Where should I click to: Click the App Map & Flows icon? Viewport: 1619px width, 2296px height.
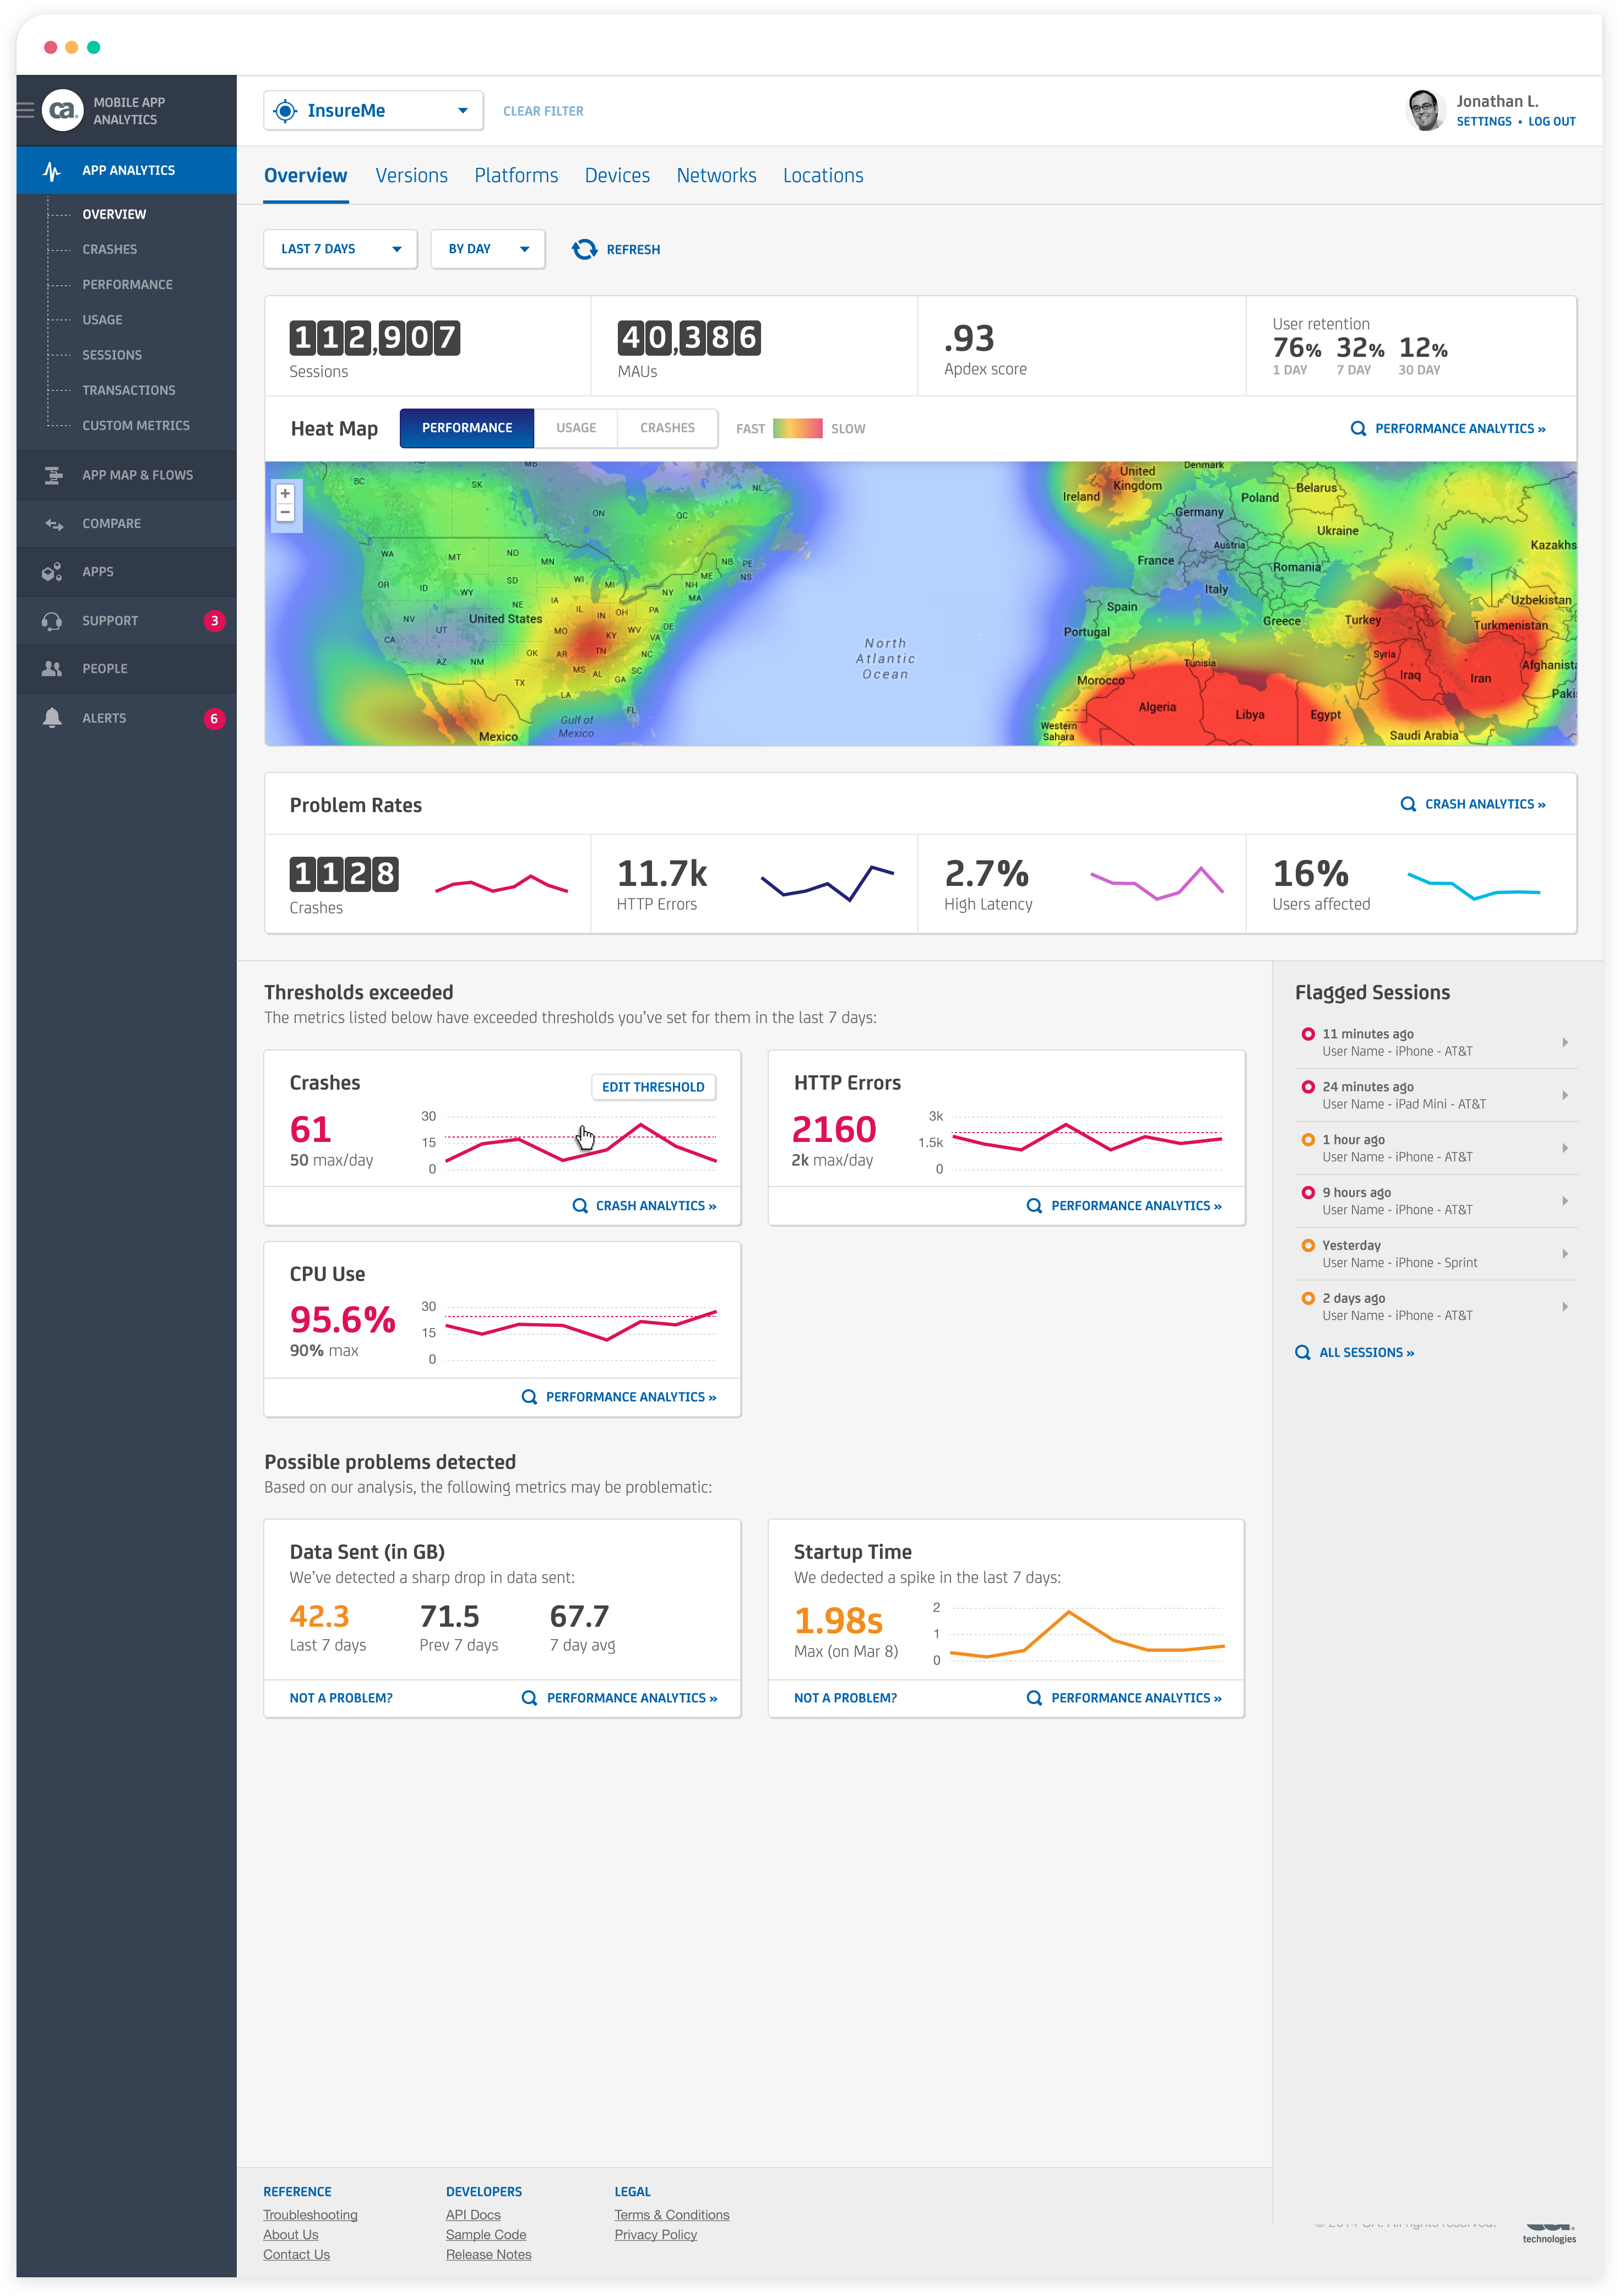tap(53, 475)
